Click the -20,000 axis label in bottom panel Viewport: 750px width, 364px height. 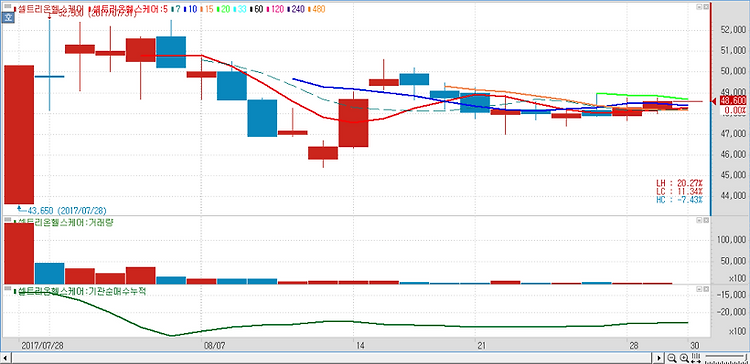point(731,312)
